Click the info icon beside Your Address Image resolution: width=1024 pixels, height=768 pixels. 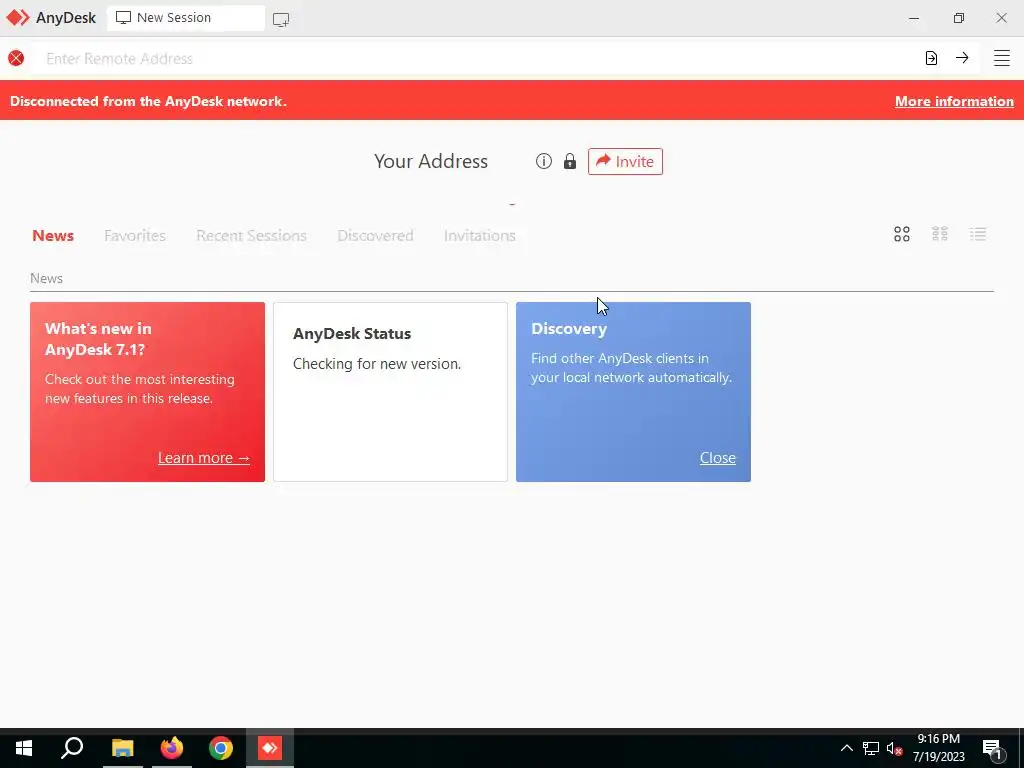tap(543, 161)
